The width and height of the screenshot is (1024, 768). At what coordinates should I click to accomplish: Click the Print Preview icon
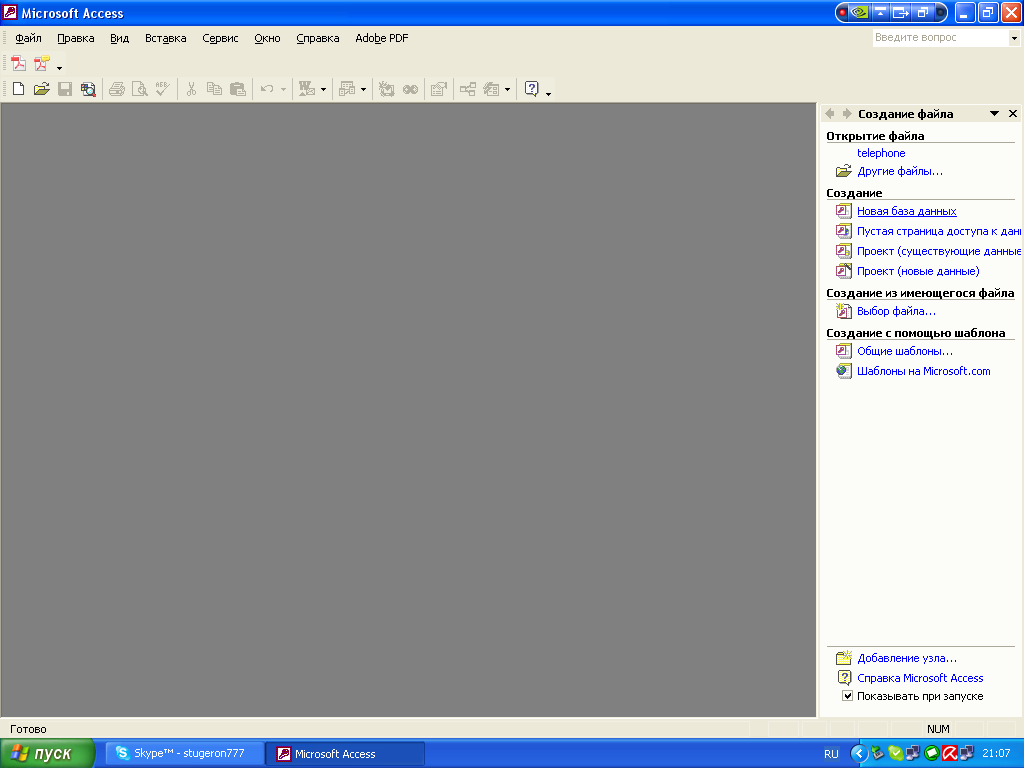[140, 89]
